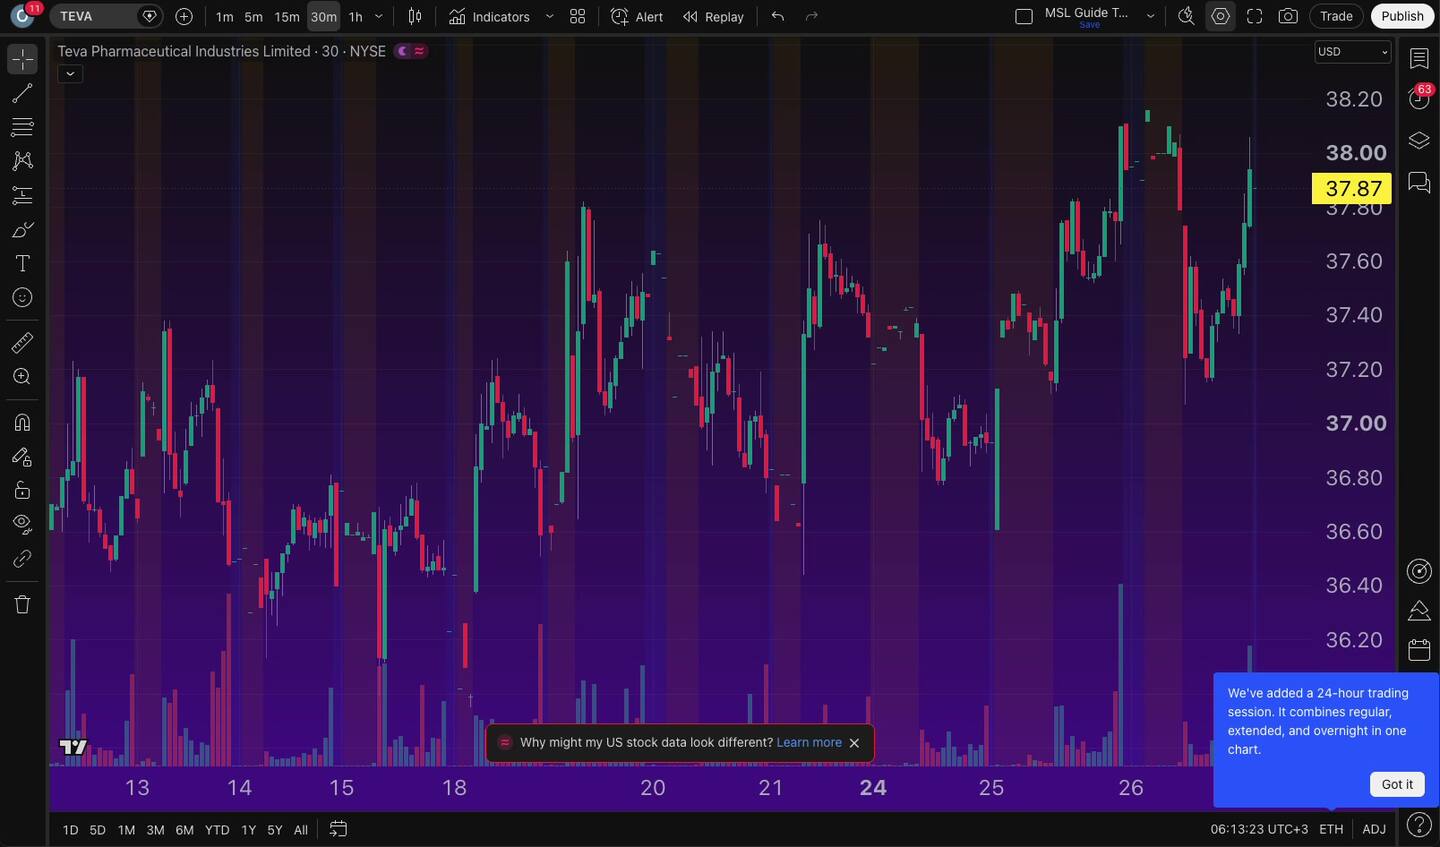Switch to the 1m timeframe

point(225,16)
